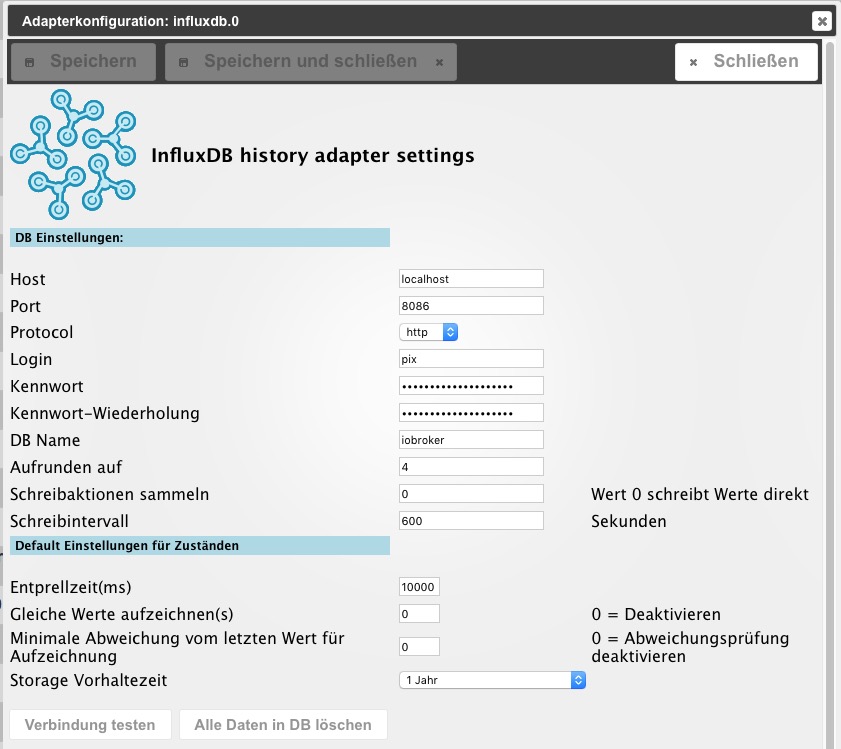Click the Schreibintervall field showing 600
The image size is (841, 749).
point(471,520)
